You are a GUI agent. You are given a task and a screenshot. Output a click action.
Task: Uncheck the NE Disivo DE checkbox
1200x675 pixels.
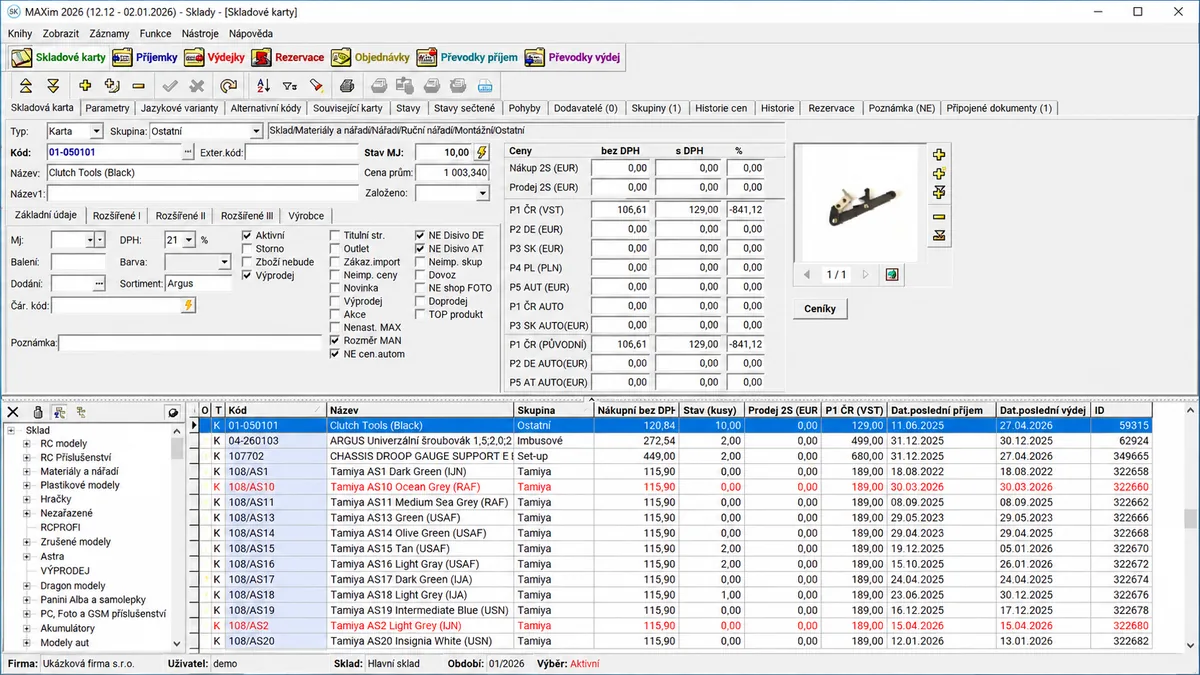pos(421,235)
